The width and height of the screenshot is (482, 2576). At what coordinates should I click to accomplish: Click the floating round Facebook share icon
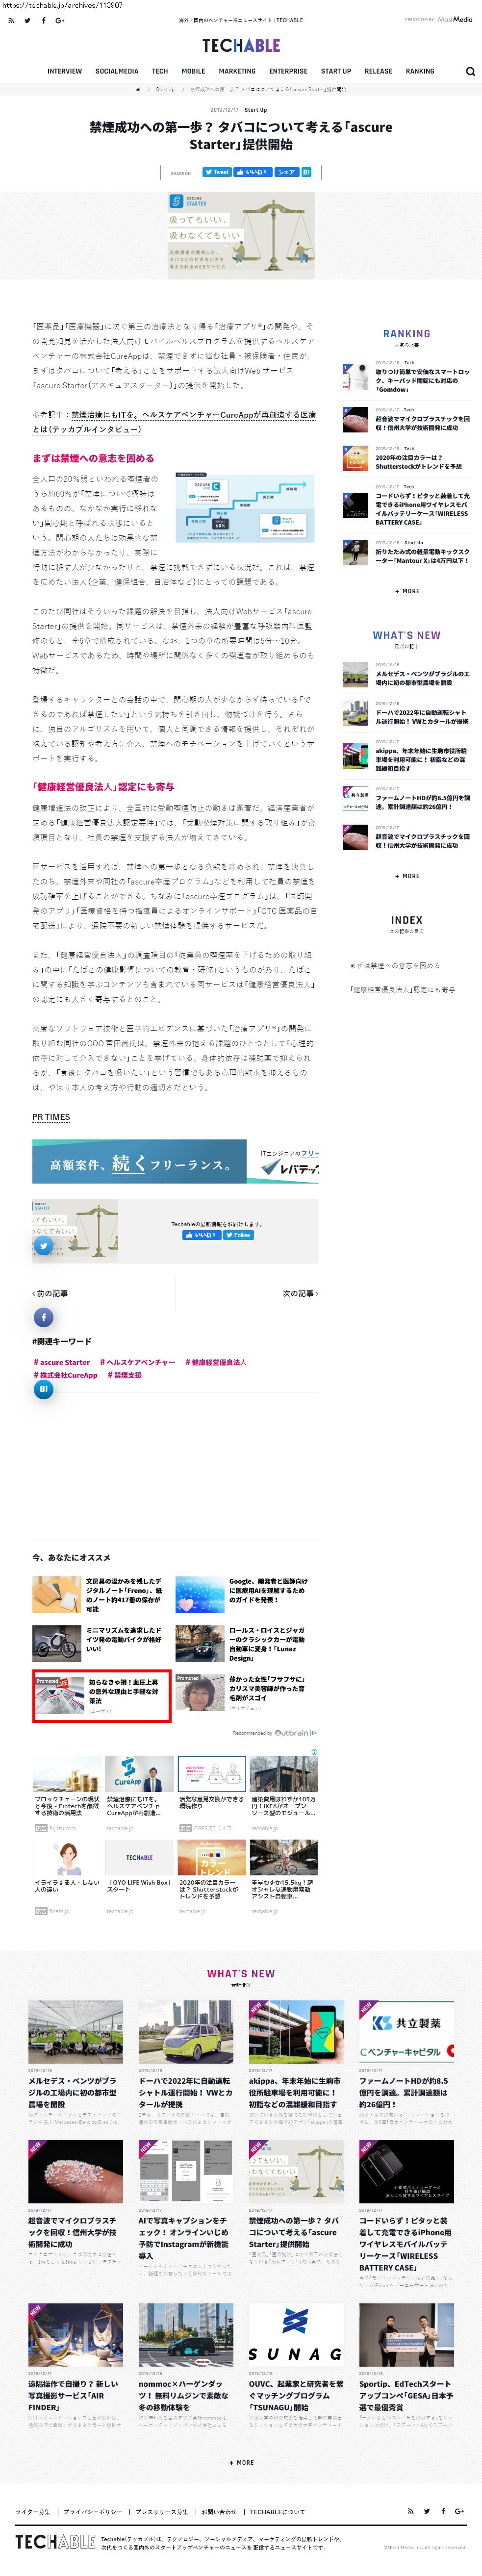coord(43,1317)
